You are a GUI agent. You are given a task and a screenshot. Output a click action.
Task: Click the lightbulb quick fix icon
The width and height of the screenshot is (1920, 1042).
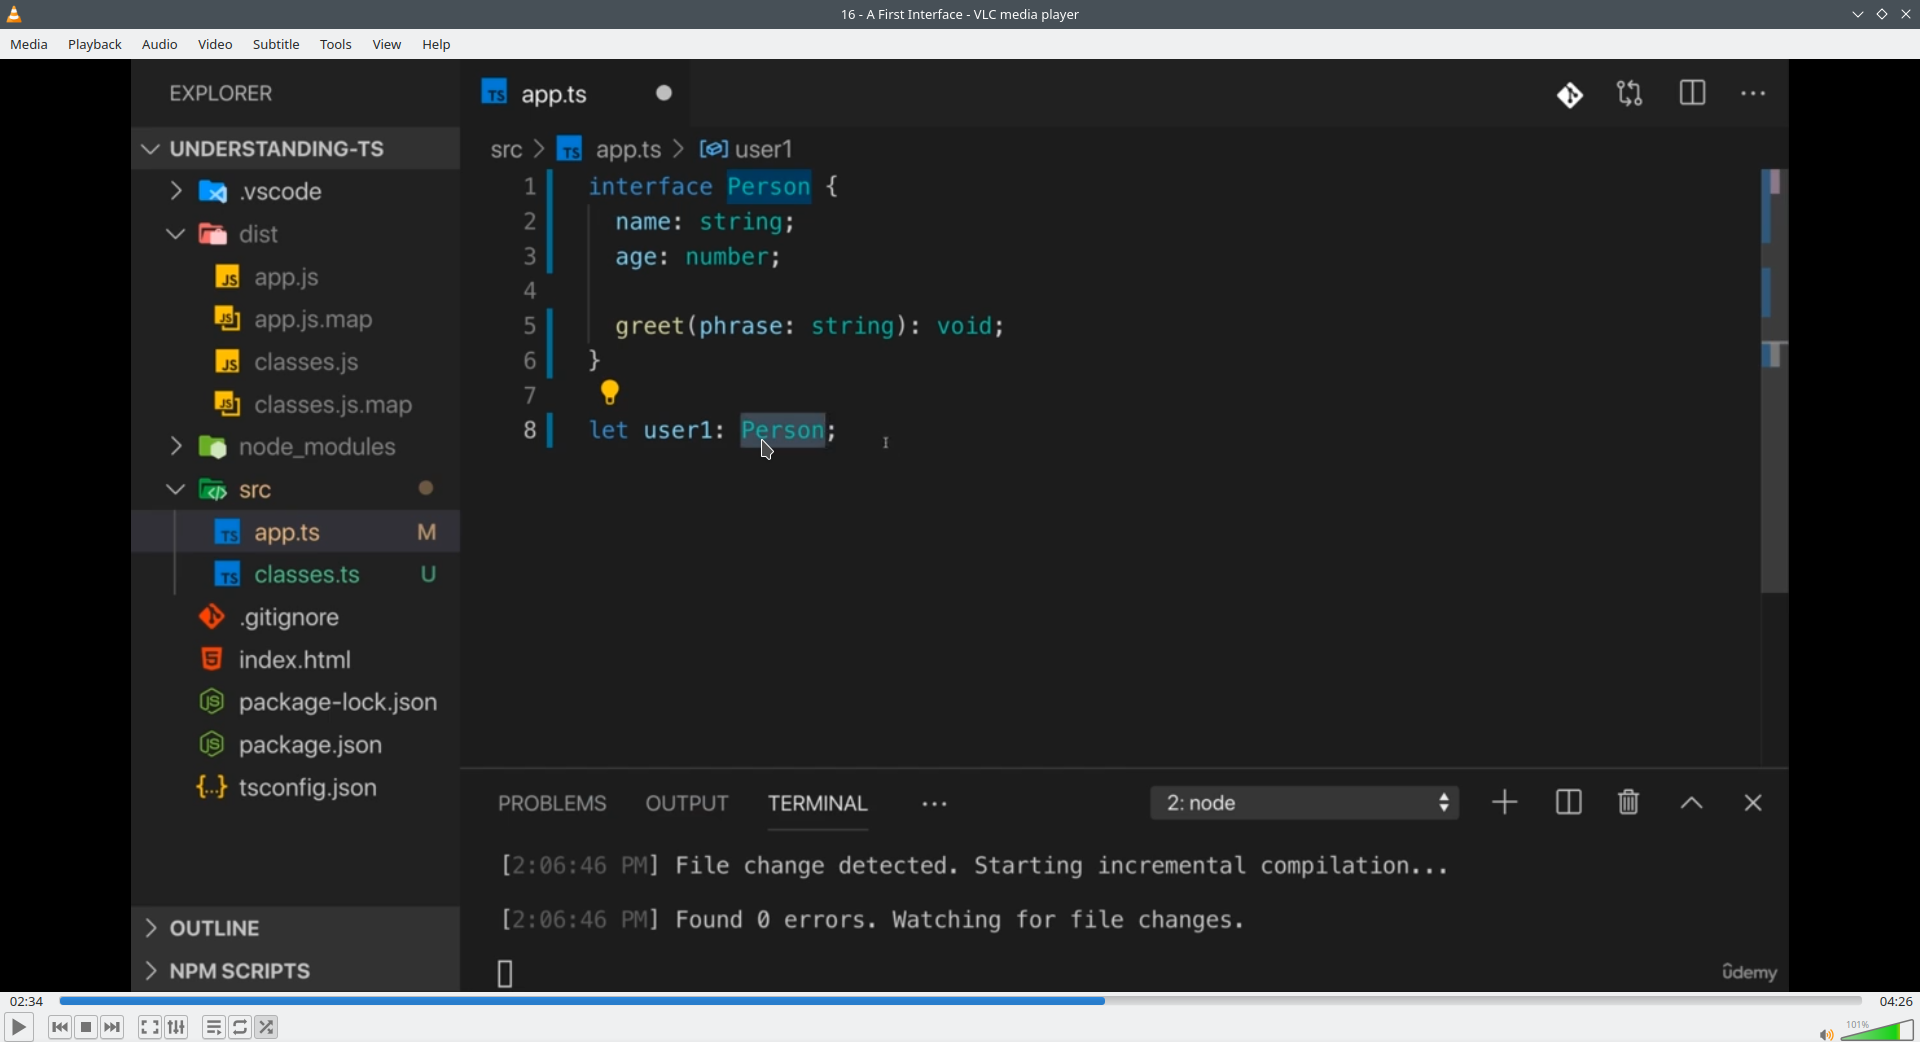point(611,392)
